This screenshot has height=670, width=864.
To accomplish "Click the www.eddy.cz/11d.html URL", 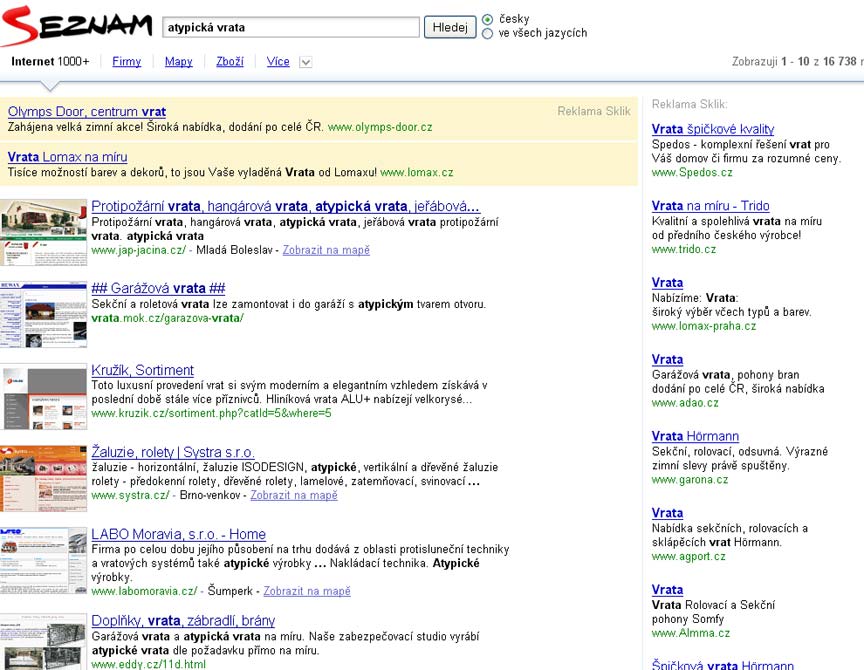I will click(x=149, y=664).
